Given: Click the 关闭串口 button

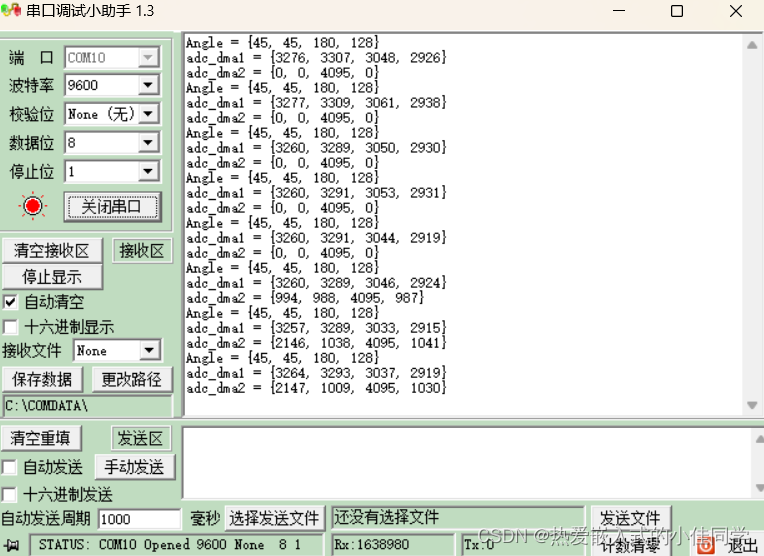Looking at the screenshot, I should (x=113, y=207).
